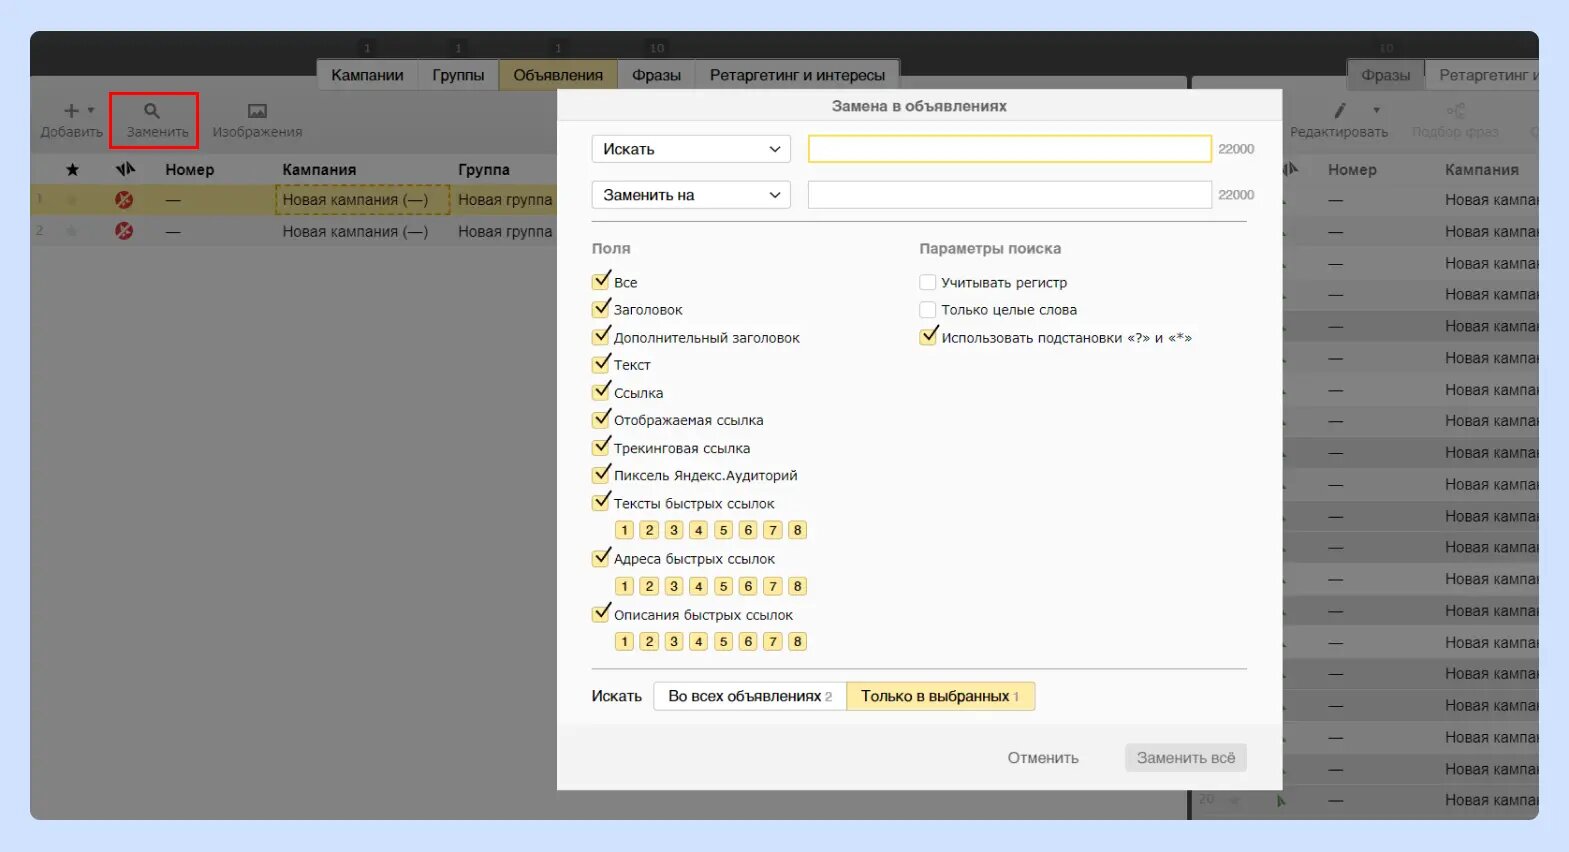
Task: Enable Учитывать регистр checkbox
Action: 928,282
